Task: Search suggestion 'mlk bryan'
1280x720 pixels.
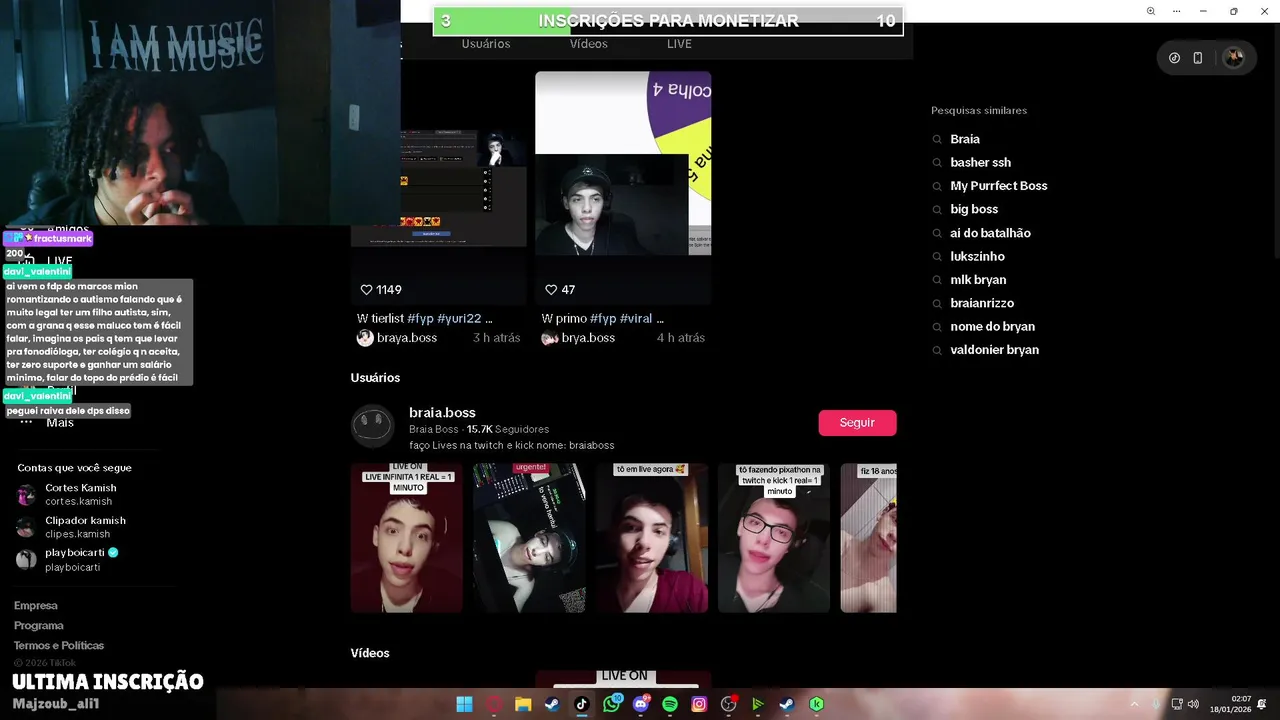Action: pyautogui.click(x=978, y=280)
